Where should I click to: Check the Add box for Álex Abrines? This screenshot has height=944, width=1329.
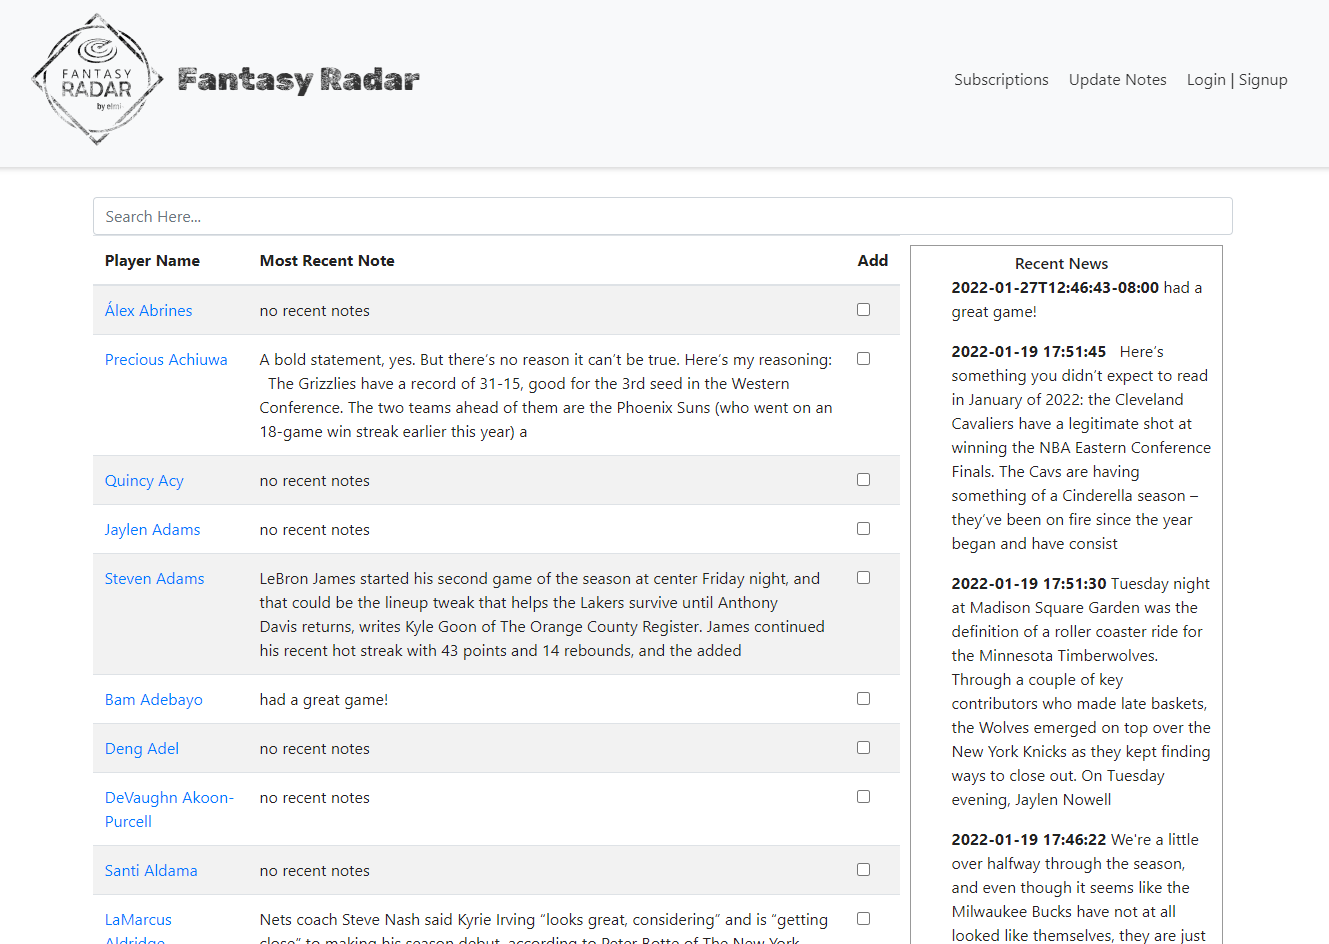click(863, 310)
